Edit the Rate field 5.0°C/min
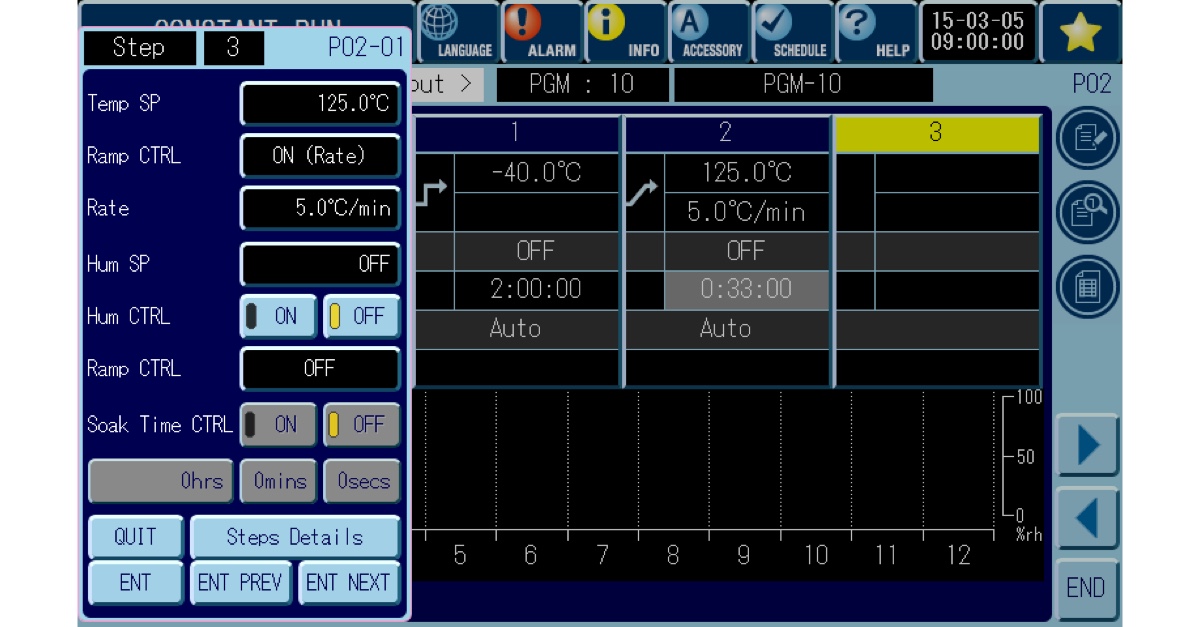 320,208
